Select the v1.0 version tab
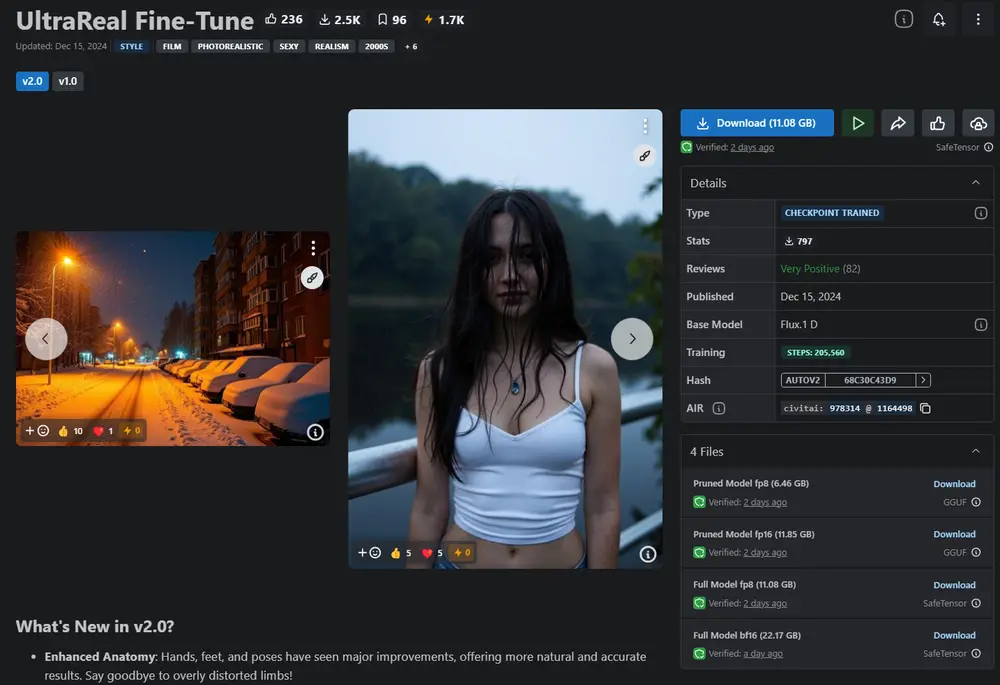The width and height of the screenshot is (1000, 685). 68,81
